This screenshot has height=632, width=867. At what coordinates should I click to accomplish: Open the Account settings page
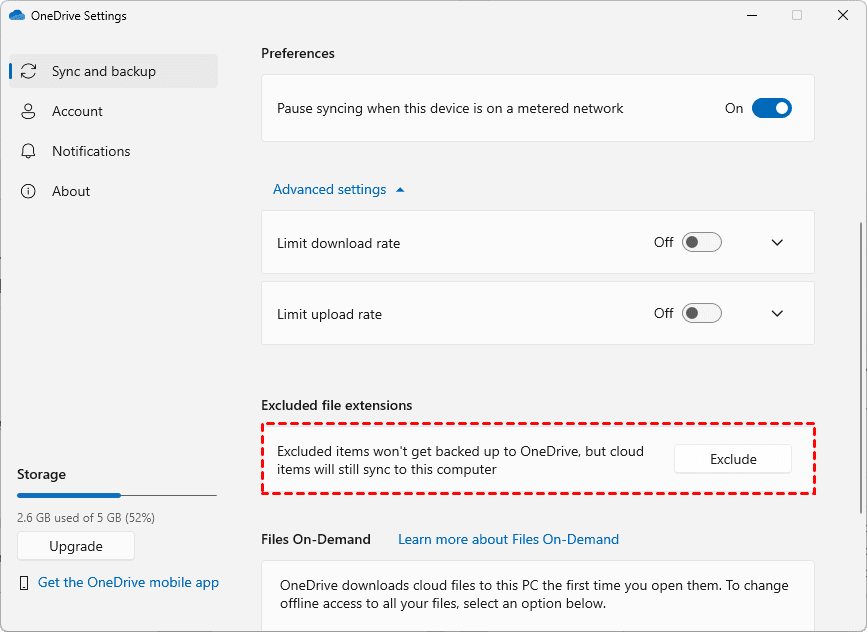[x=77, y=111]
